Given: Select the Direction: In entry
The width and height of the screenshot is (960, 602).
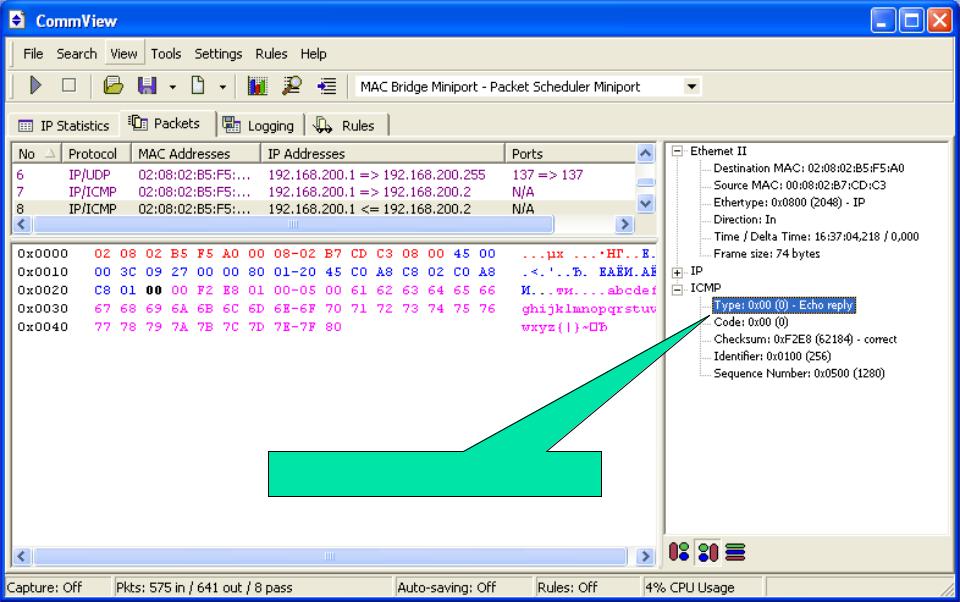Looking at the screenshot, I should pyautogui.click(x=744, y=219).
